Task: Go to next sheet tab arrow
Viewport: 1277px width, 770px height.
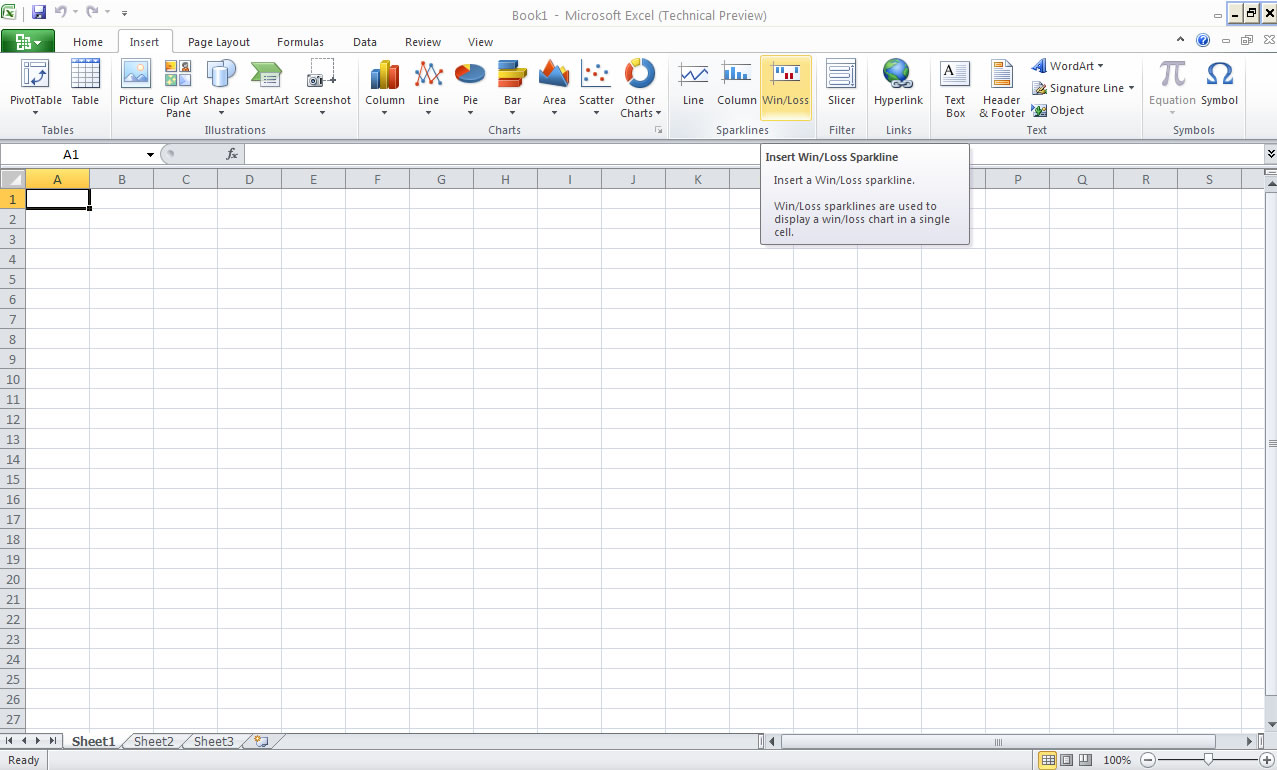Action: pos(38,741)
